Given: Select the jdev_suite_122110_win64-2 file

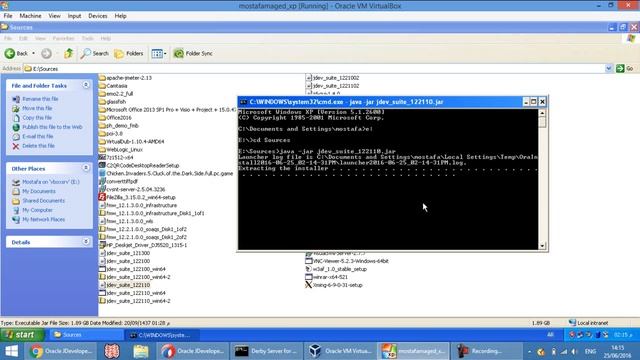Looking at the screenshot, I should [134, 301].
